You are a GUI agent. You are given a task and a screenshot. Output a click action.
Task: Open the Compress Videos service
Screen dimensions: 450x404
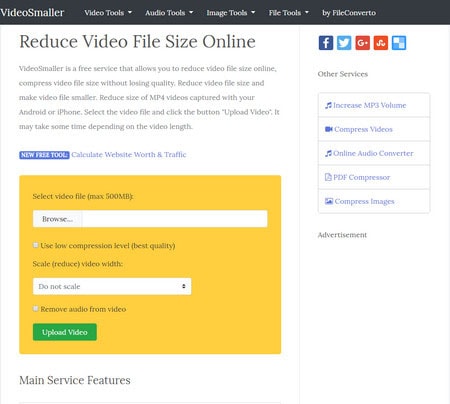click(374, 129)
